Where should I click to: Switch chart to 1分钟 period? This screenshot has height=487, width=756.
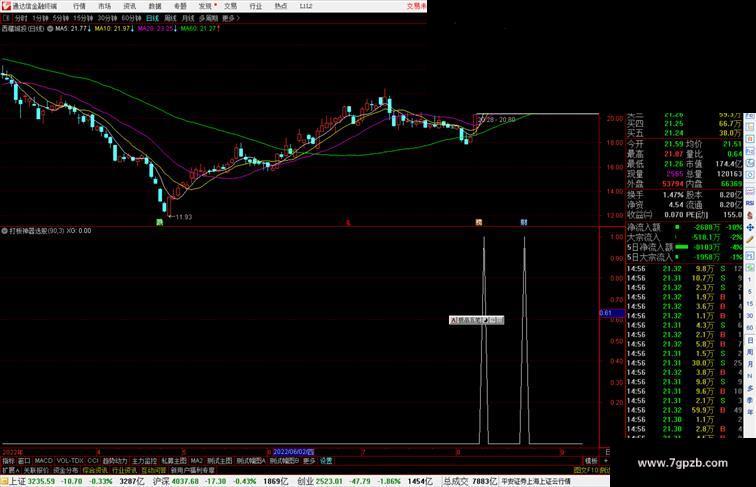point(40,18)
